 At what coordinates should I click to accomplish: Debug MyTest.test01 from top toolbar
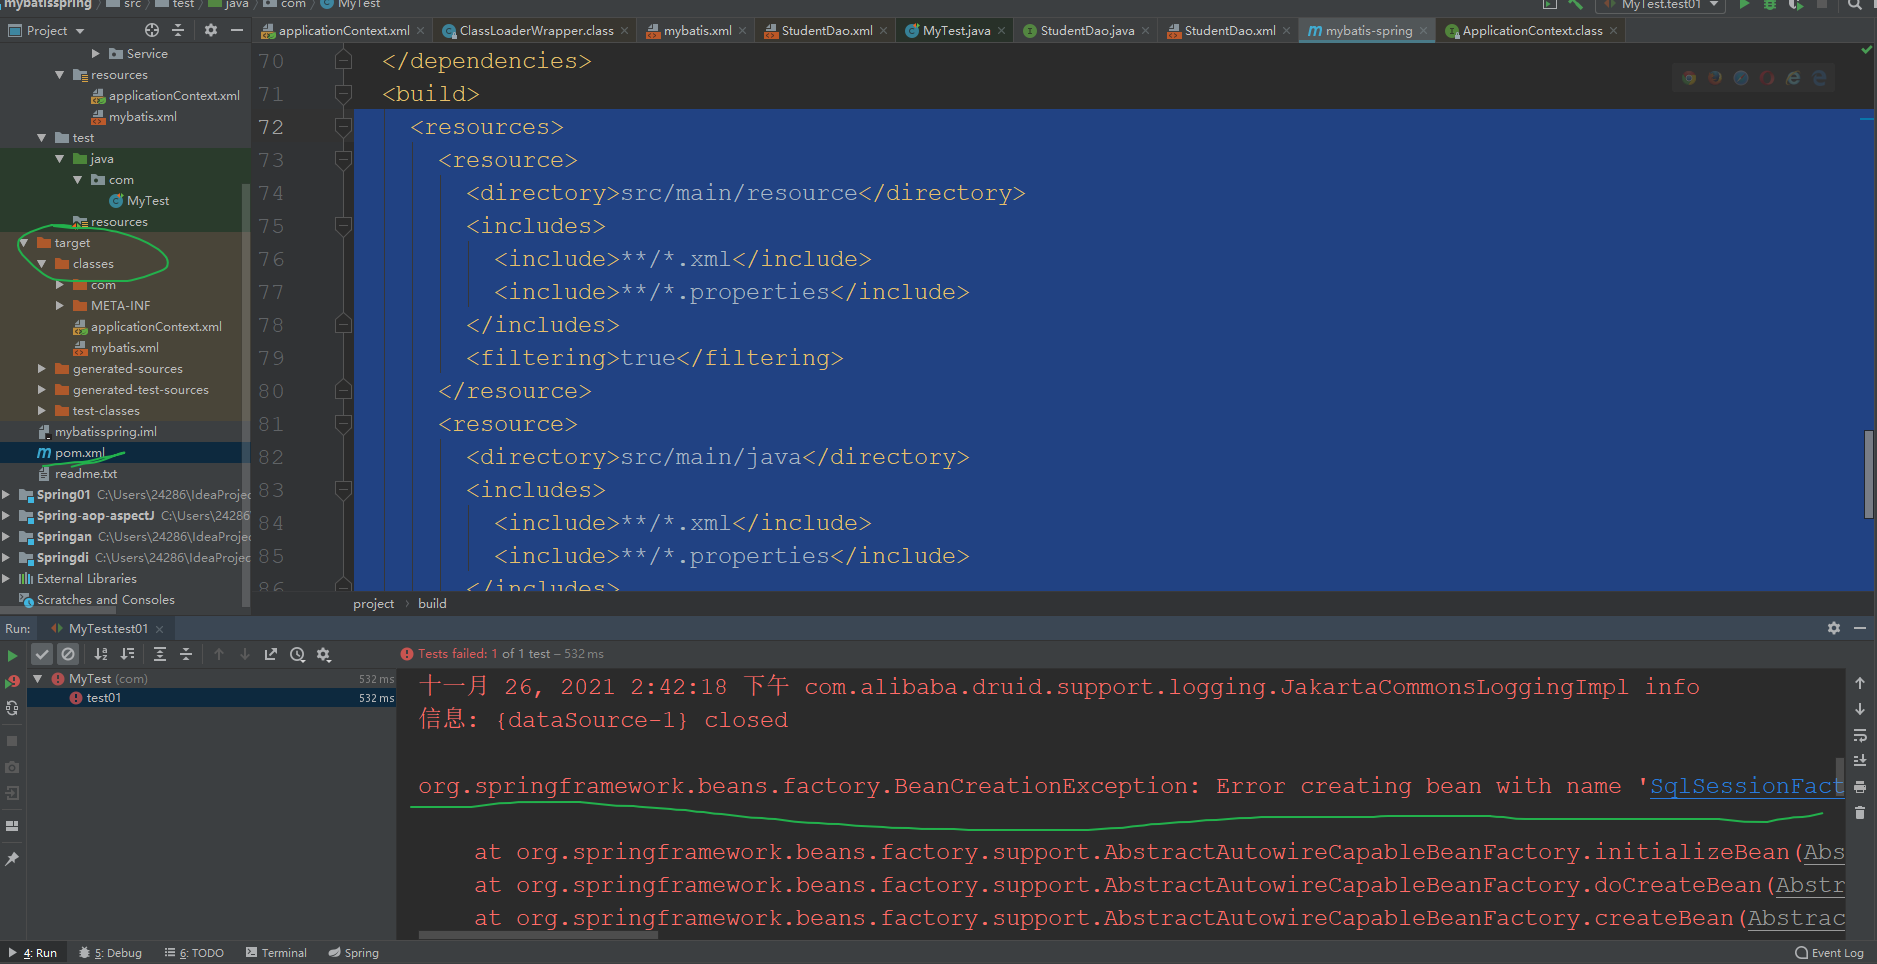pos(1770,5)
